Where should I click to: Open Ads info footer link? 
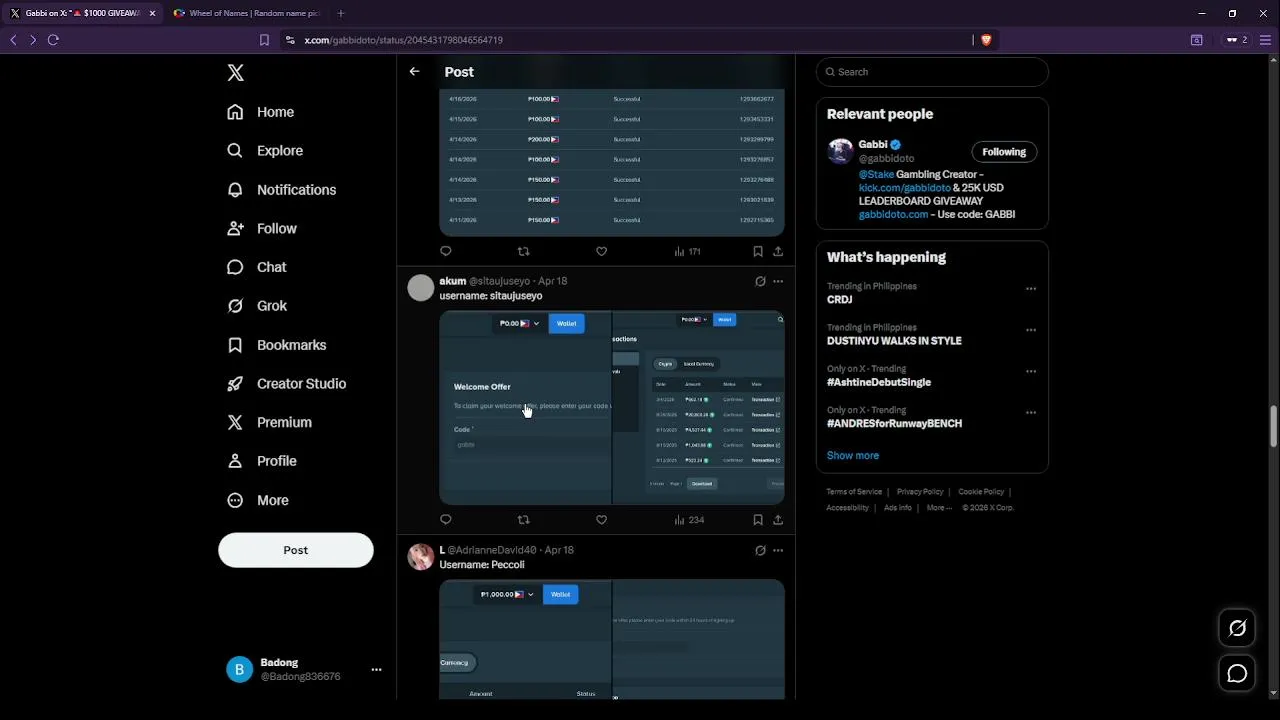pos(898,508)
